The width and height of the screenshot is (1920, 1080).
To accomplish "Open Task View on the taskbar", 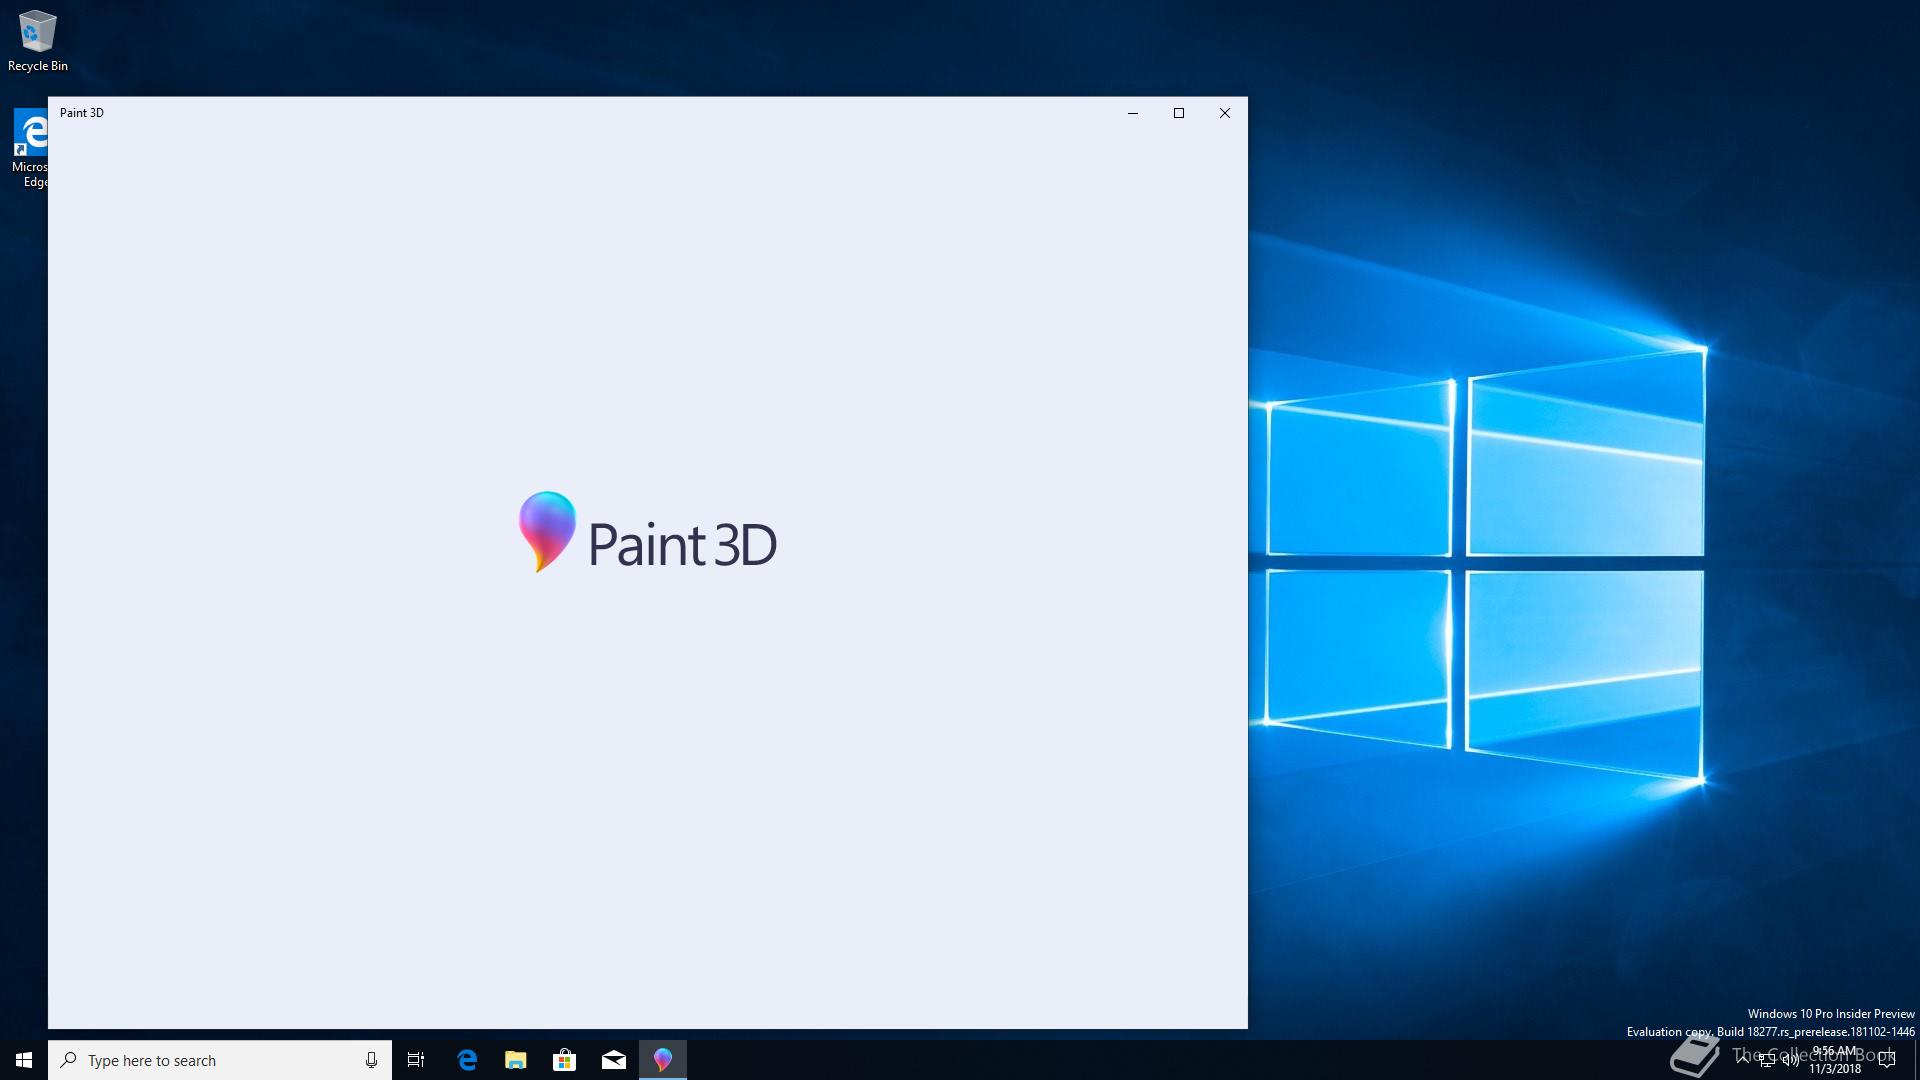I will click(x=416, y=1060).
